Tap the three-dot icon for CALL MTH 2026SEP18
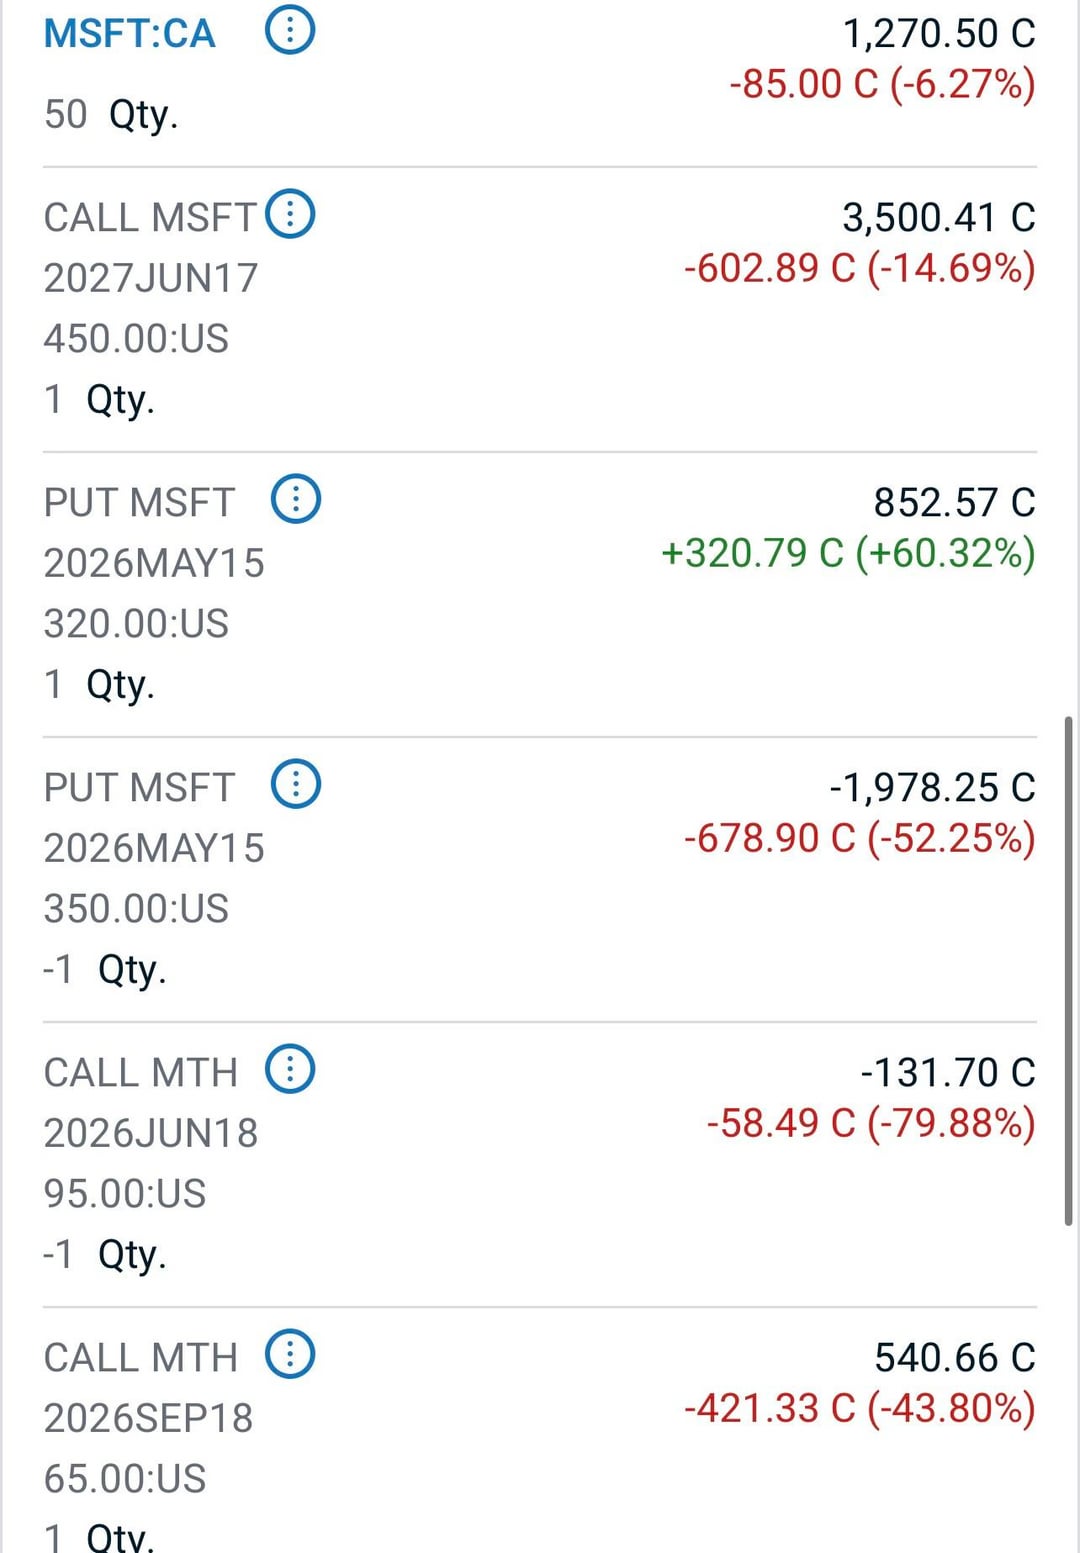This screenshot has width=1080, height=1553. pos(290,1354)
